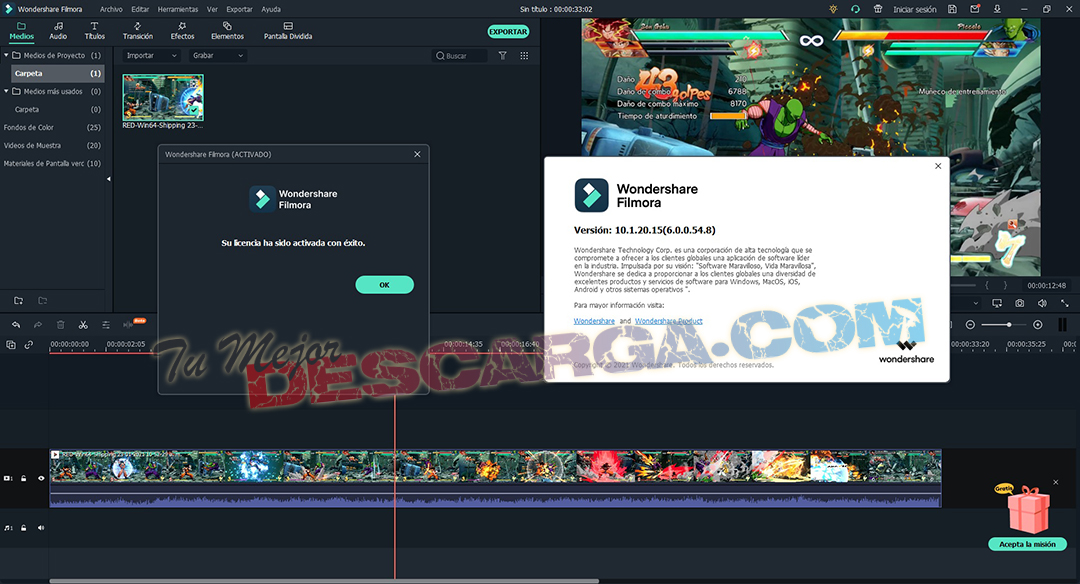
Task: Select the highlighted Carpeta folder
Action: pyautogui.click(x=57, y=73)
